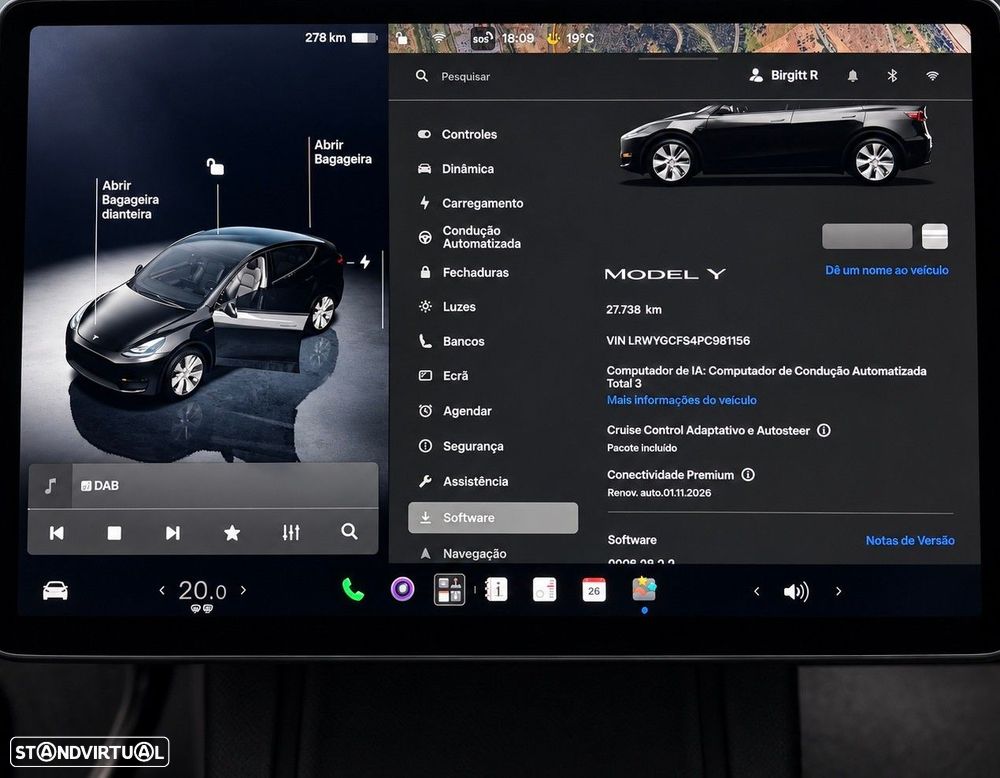Tap Abrir Bagageira rear trunk label
Image resolution: width=1000 pixels, height=778 pixels.
342,152
